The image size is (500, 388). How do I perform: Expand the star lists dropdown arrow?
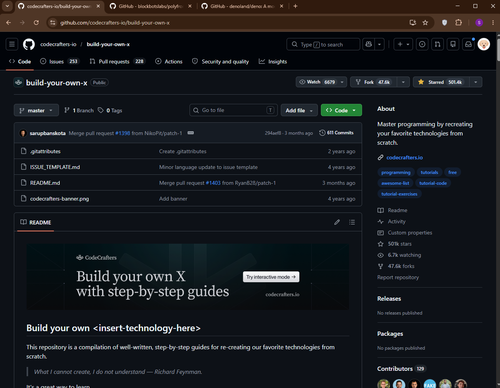point(476,82)
